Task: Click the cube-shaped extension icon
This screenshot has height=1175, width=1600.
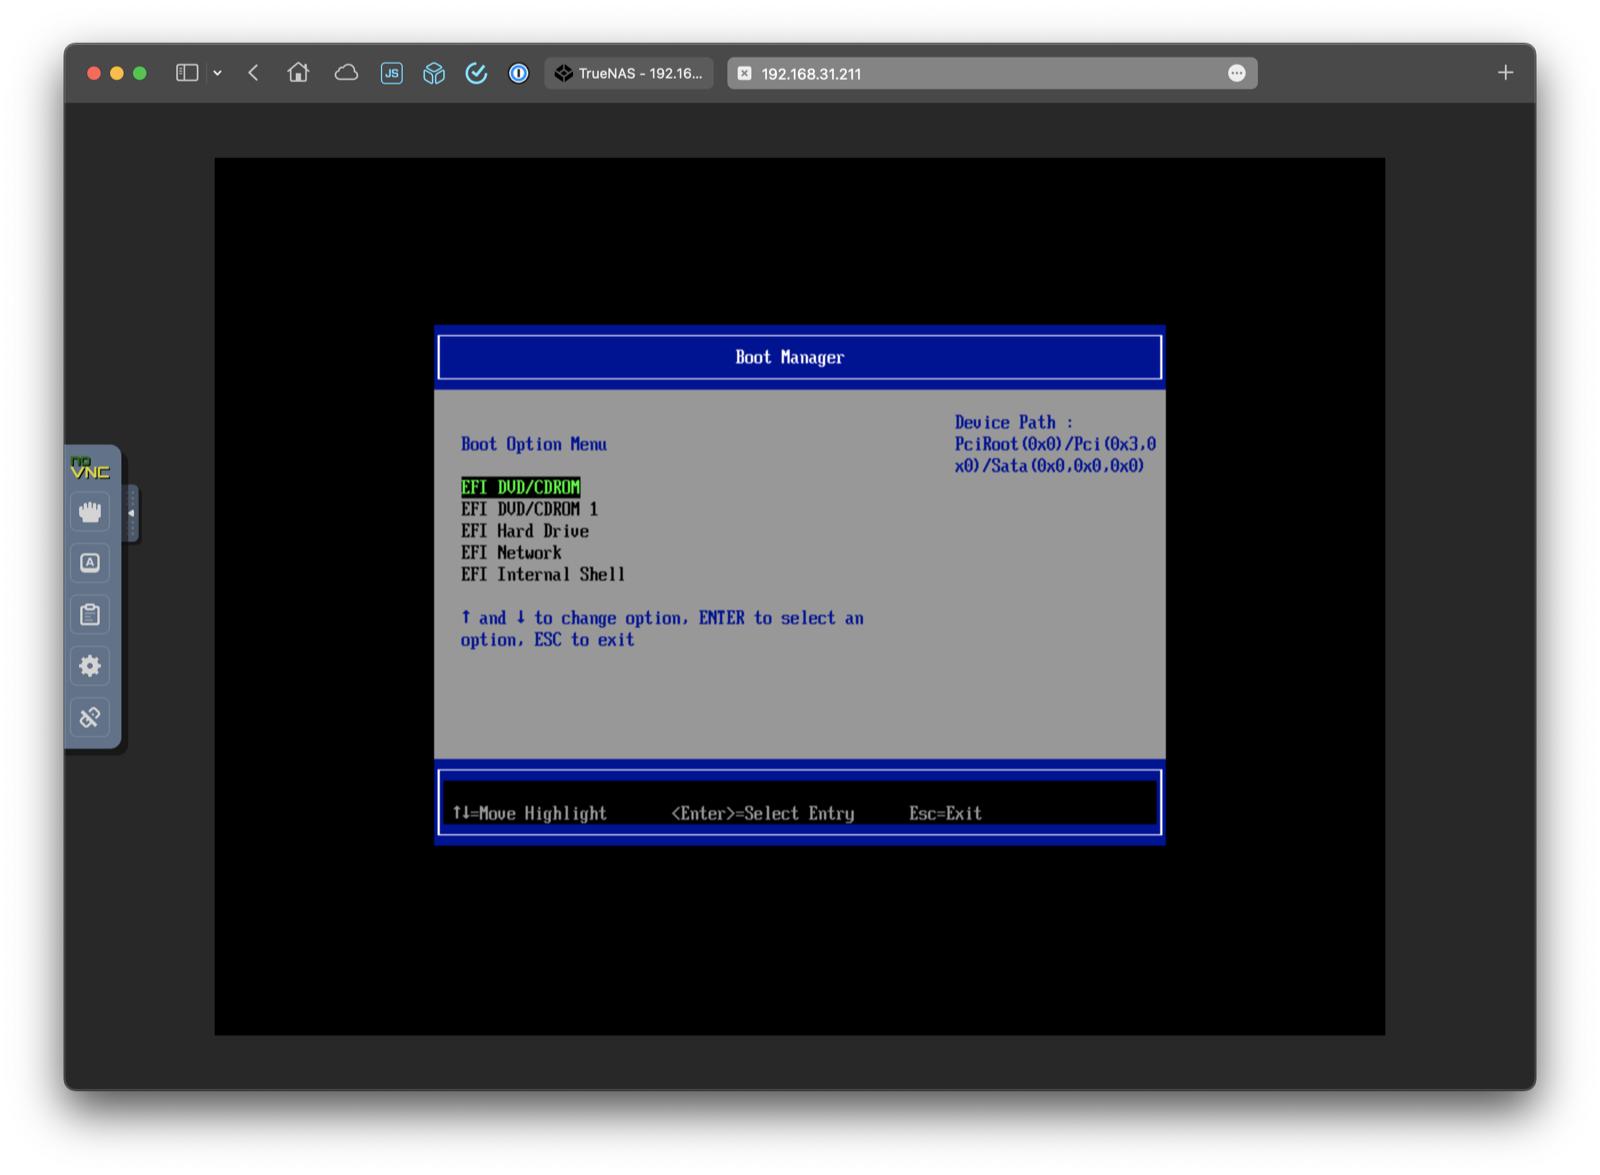Action: pos(433,73)
